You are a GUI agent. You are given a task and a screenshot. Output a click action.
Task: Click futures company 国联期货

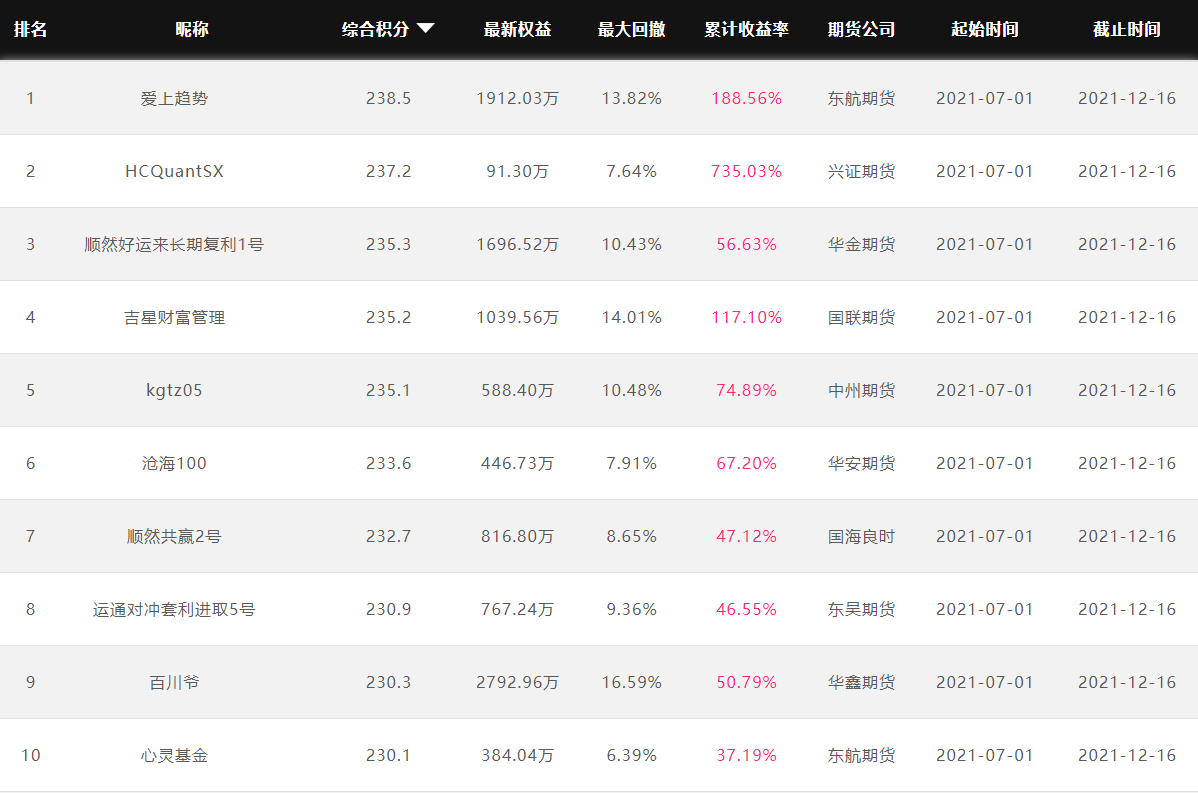861,317
